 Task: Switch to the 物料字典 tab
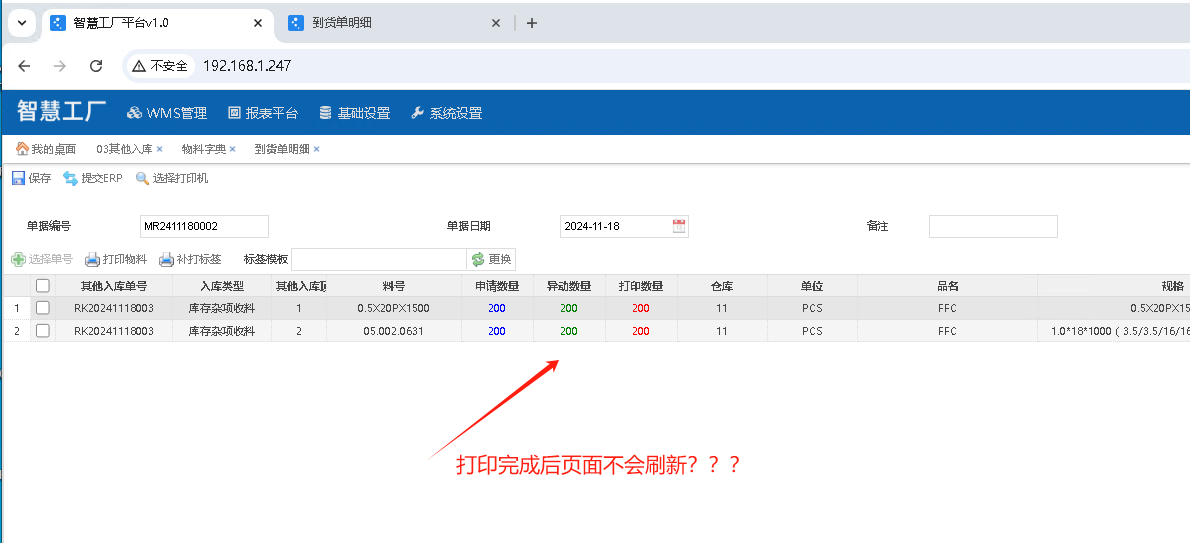pos(203,149)
